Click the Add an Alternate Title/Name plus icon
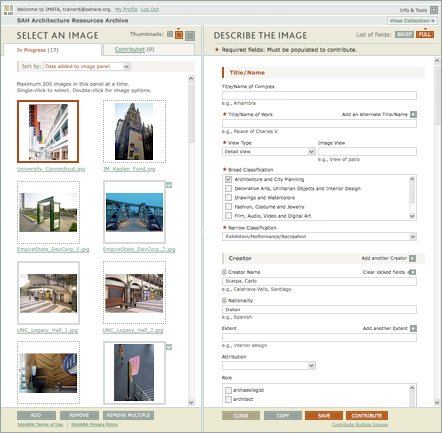The image size is (442, 433). (413, 115)
